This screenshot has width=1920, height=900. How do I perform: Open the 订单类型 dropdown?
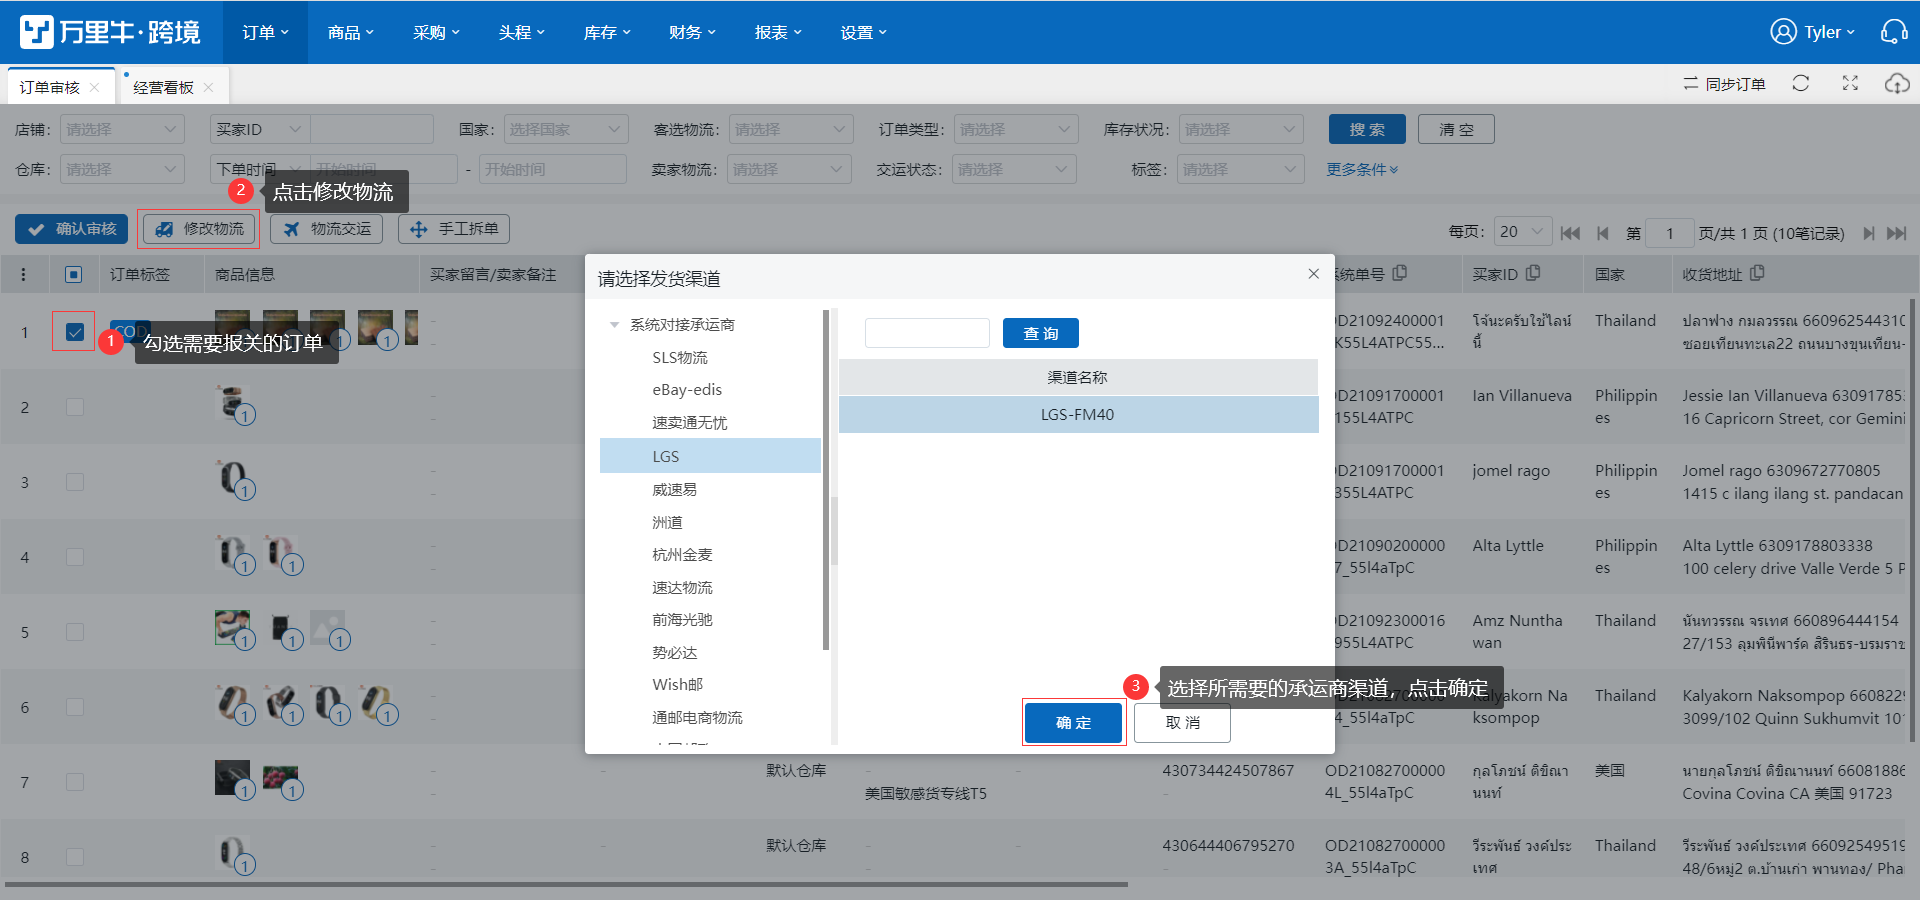point(1015,129)
